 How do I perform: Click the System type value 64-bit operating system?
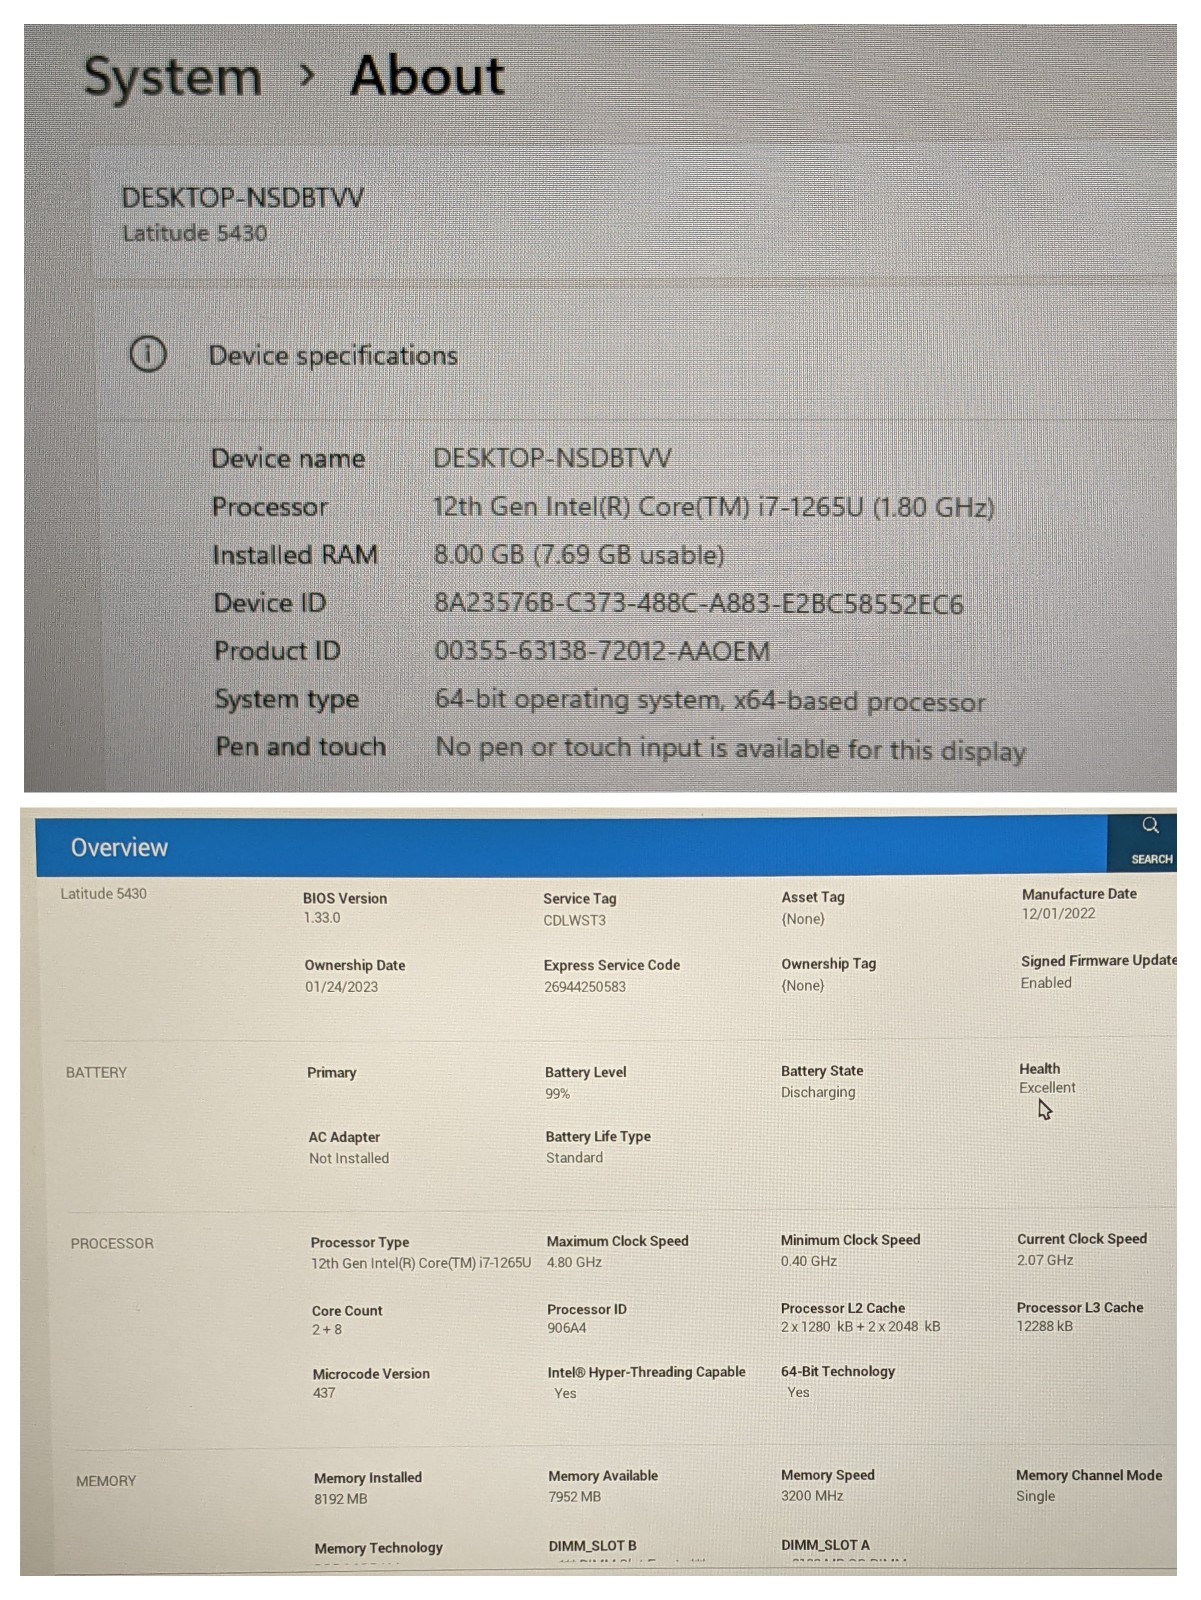click(710, 700)
